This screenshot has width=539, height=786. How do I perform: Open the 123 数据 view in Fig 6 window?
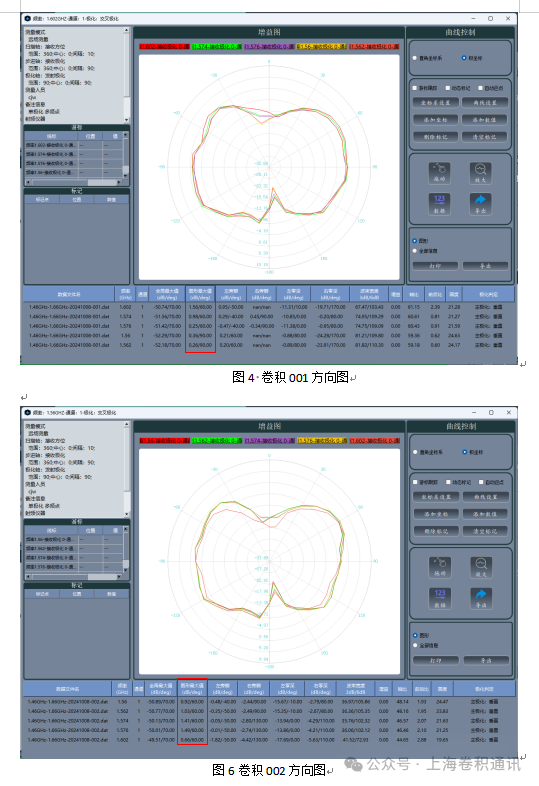click(x=440, y=598)
